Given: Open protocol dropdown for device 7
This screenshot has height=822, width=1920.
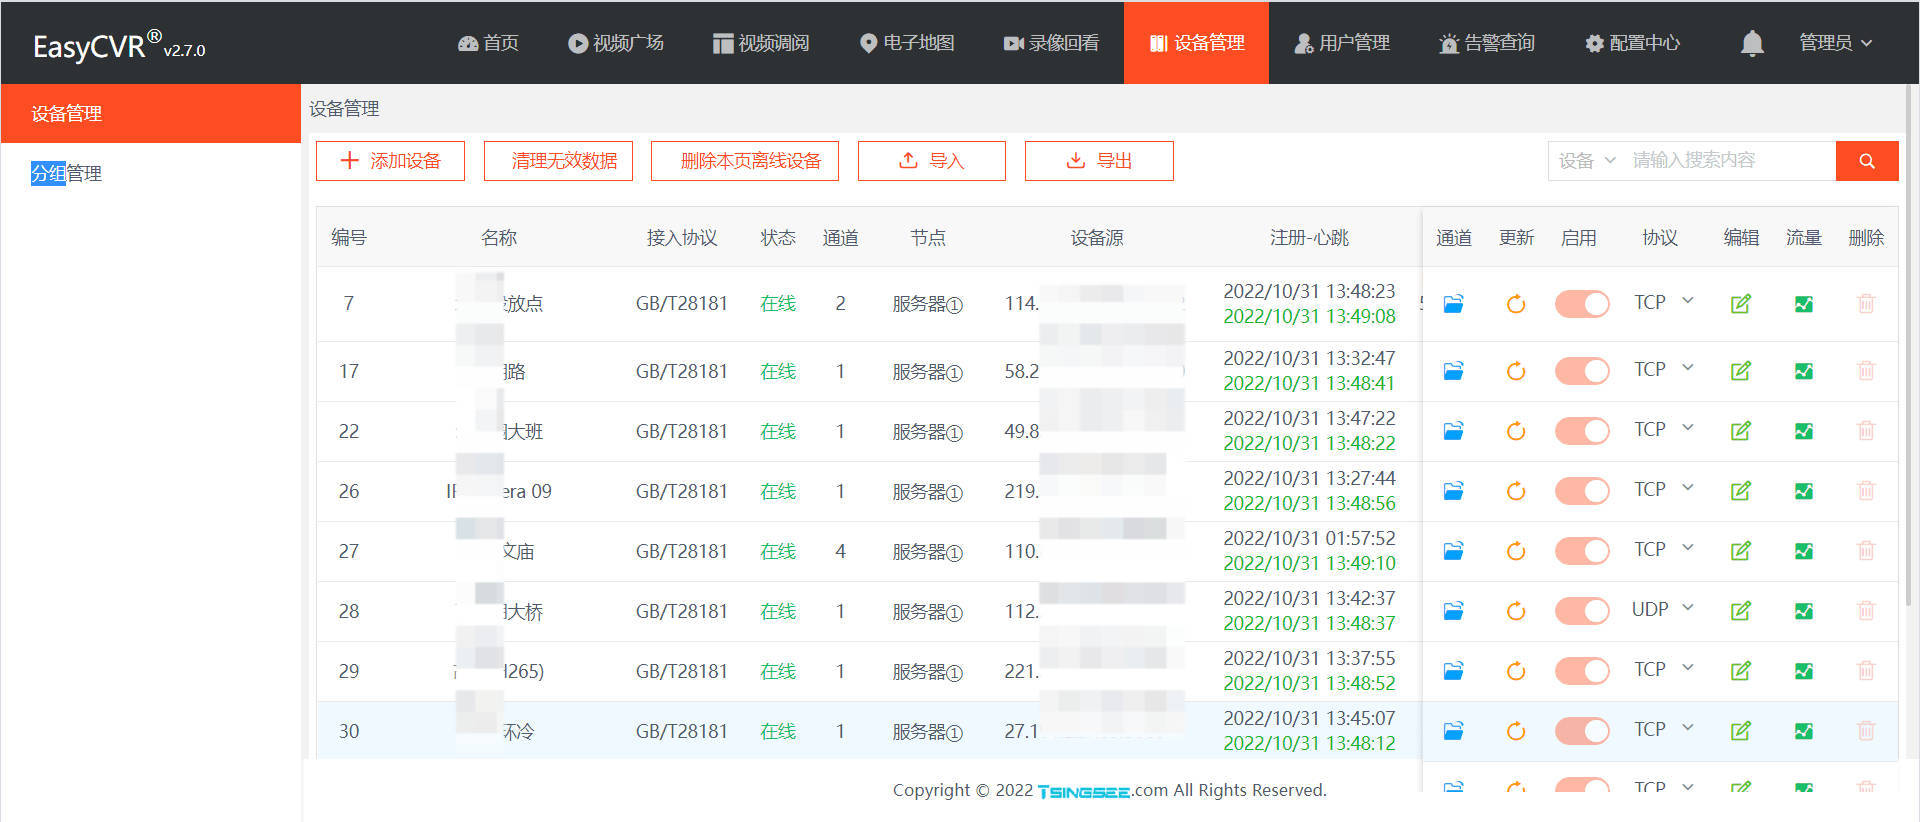Looking at the screenshot, I should click(x=1663, y=302).
